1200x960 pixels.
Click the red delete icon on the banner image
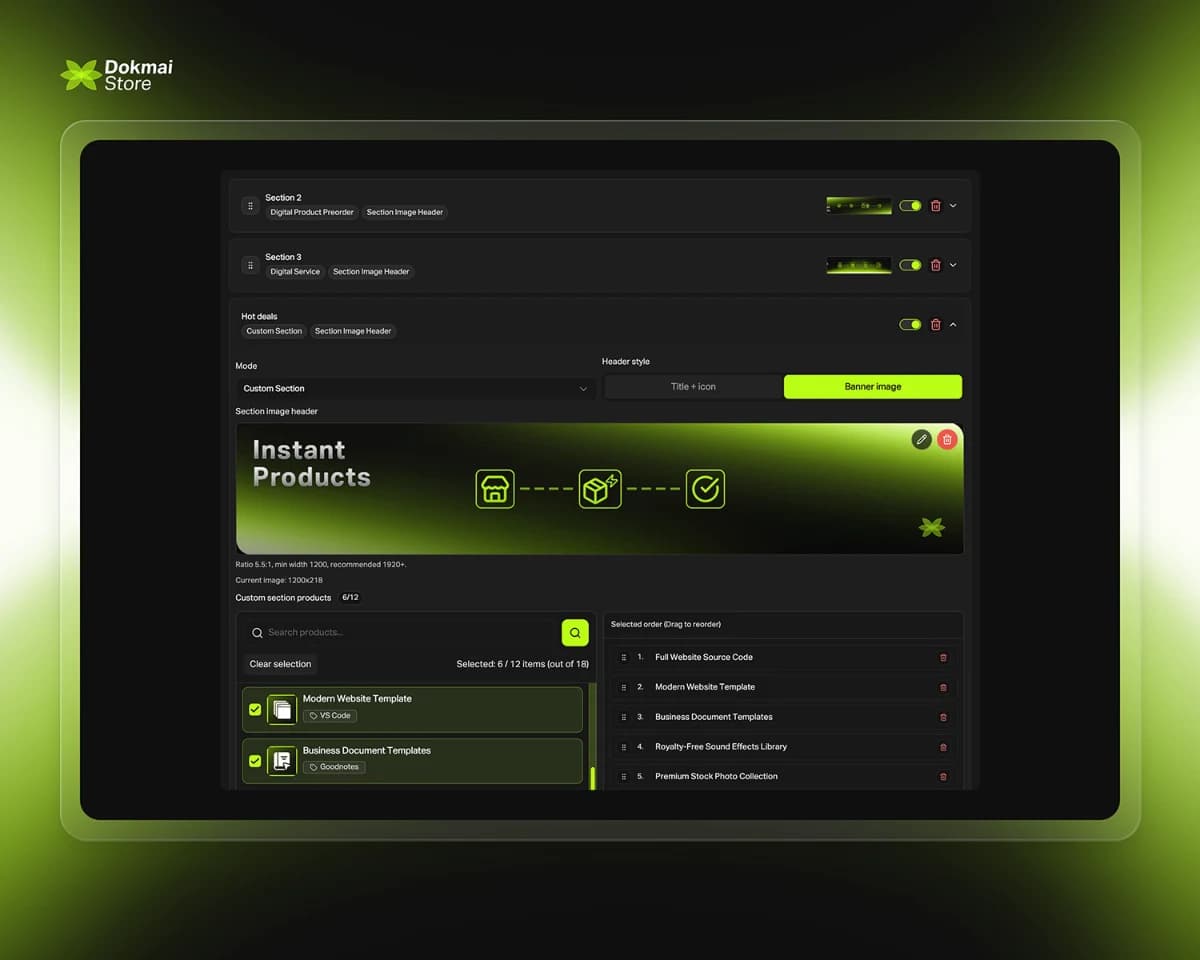[x=947, y=439]
